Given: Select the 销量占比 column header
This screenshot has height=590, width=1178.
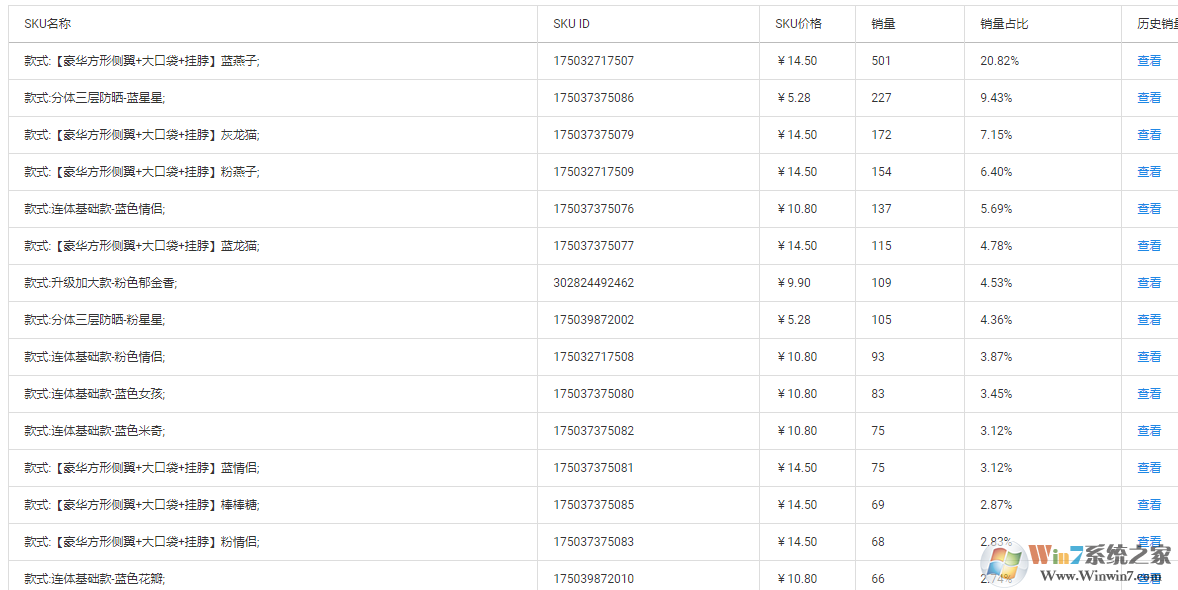Looking at the screenshot, I should [x=1003, y=24].
